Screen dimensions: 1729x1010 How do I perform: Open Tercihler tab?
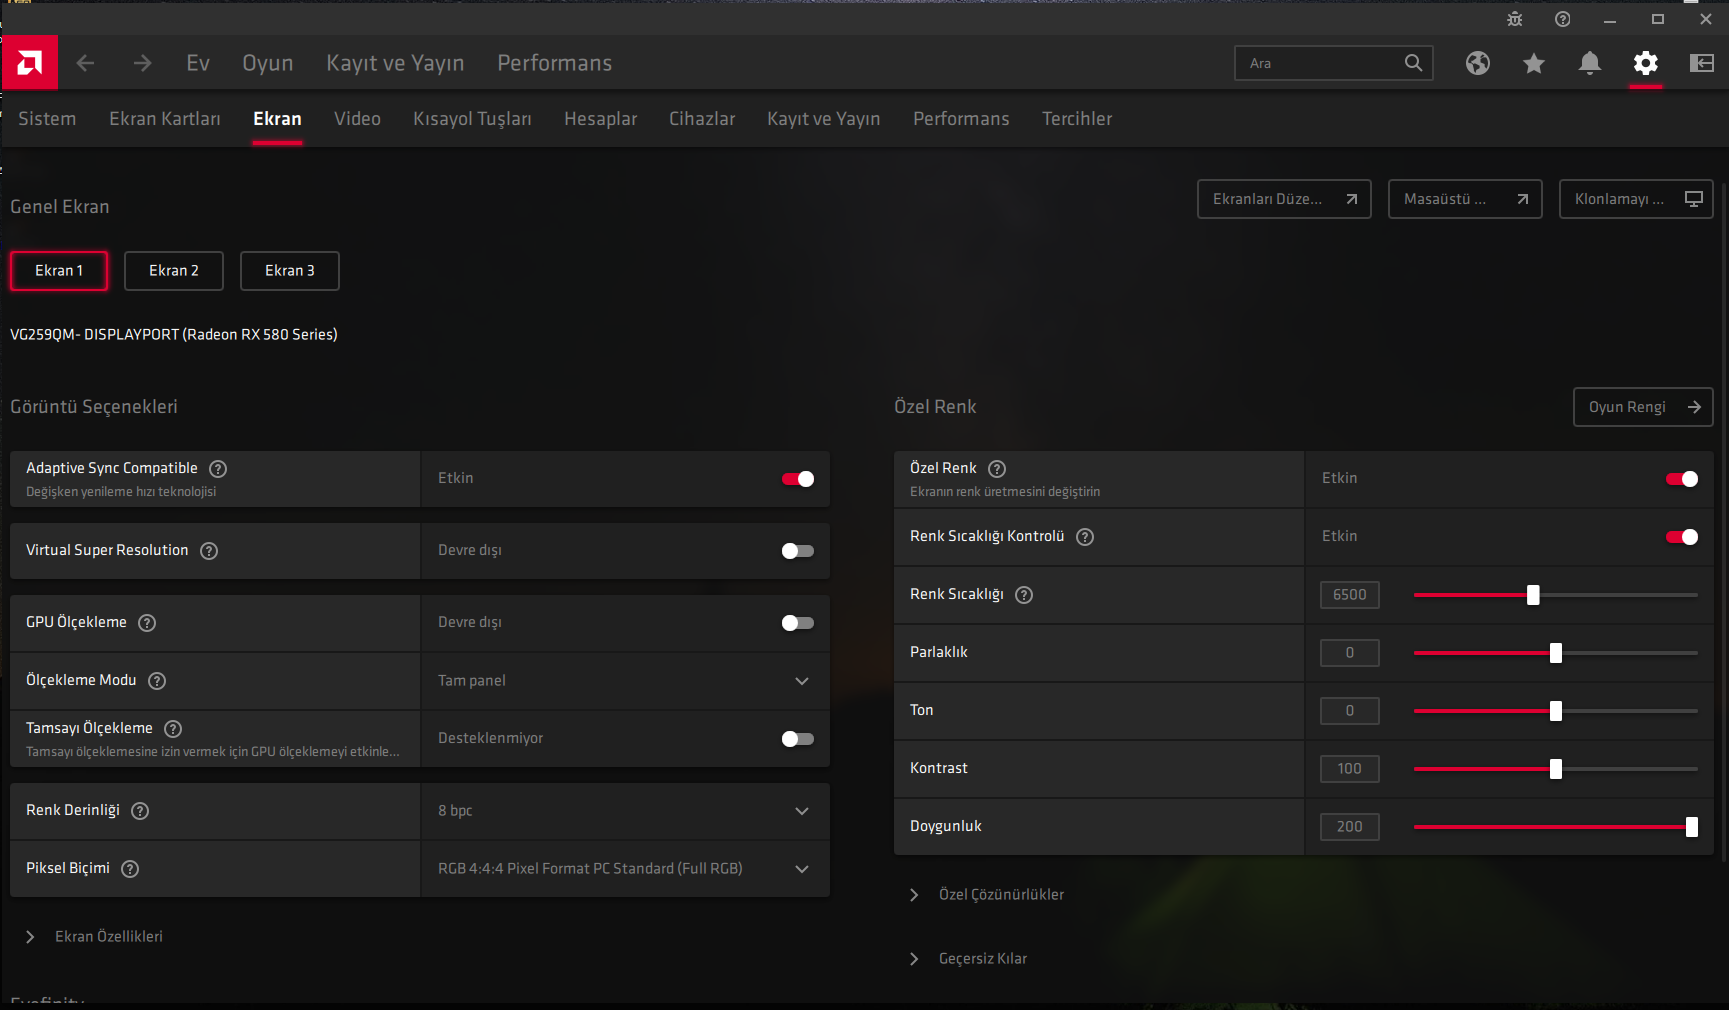(x=1077, y=119)
